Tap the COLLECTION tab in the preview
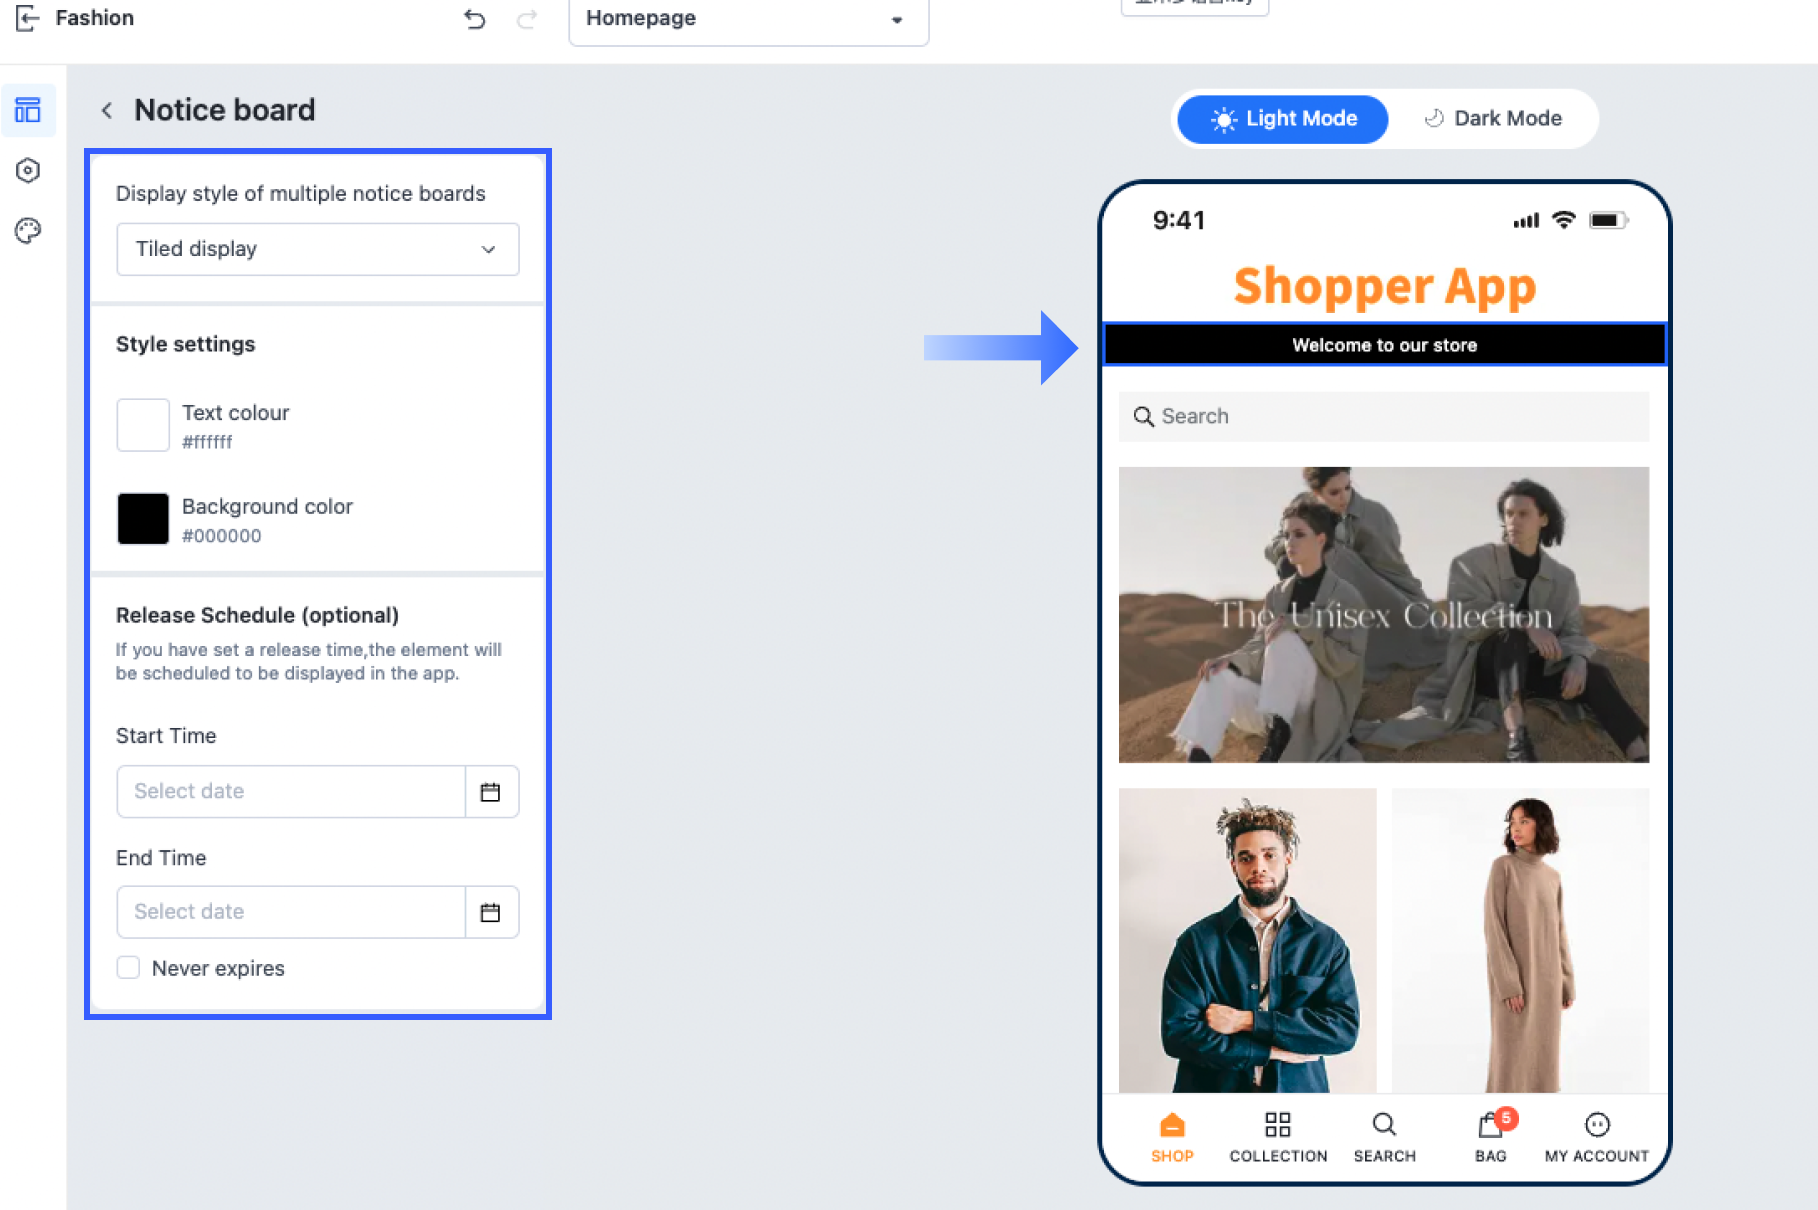The width and height of the screenshot is (1818, 1210). (1278, 1137)
